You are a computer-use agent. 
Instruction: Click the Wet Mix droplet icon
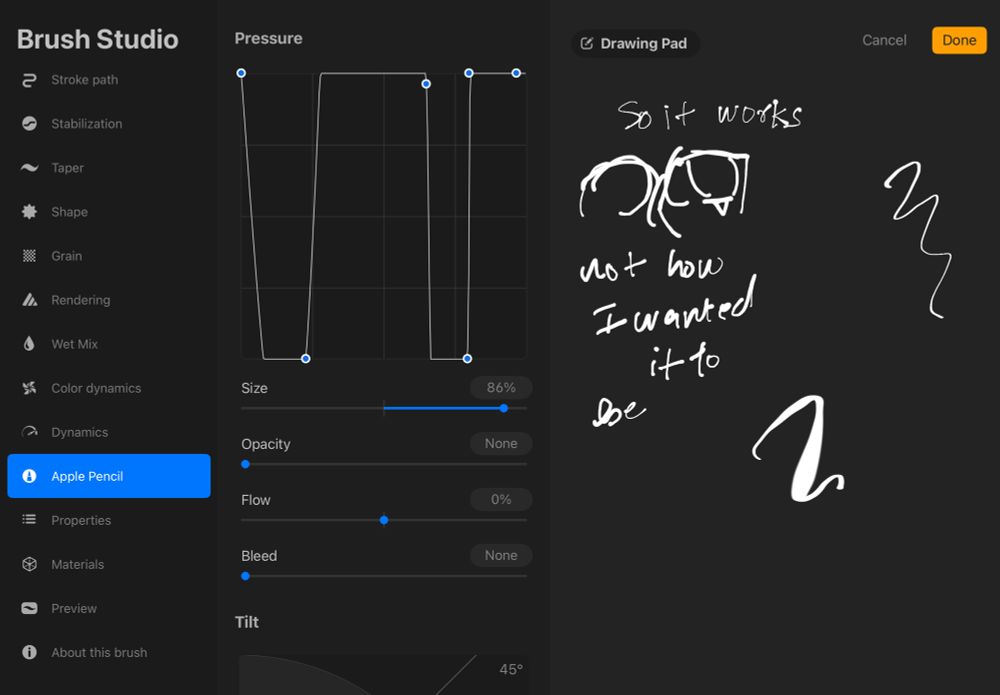(29, 344)
